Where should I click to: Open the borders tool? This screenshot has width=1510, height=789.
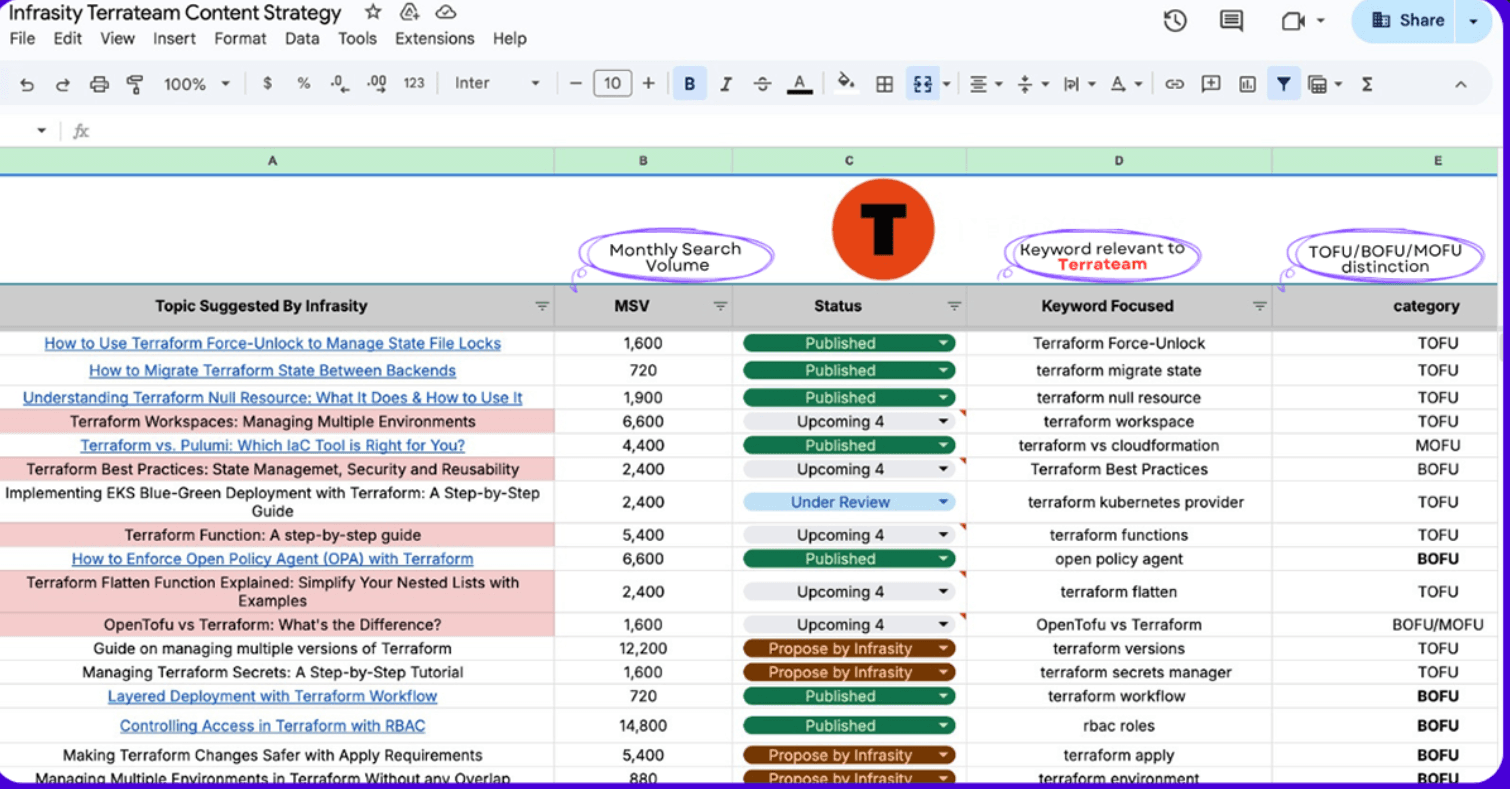pyautogui.click(x=884, y=84)
